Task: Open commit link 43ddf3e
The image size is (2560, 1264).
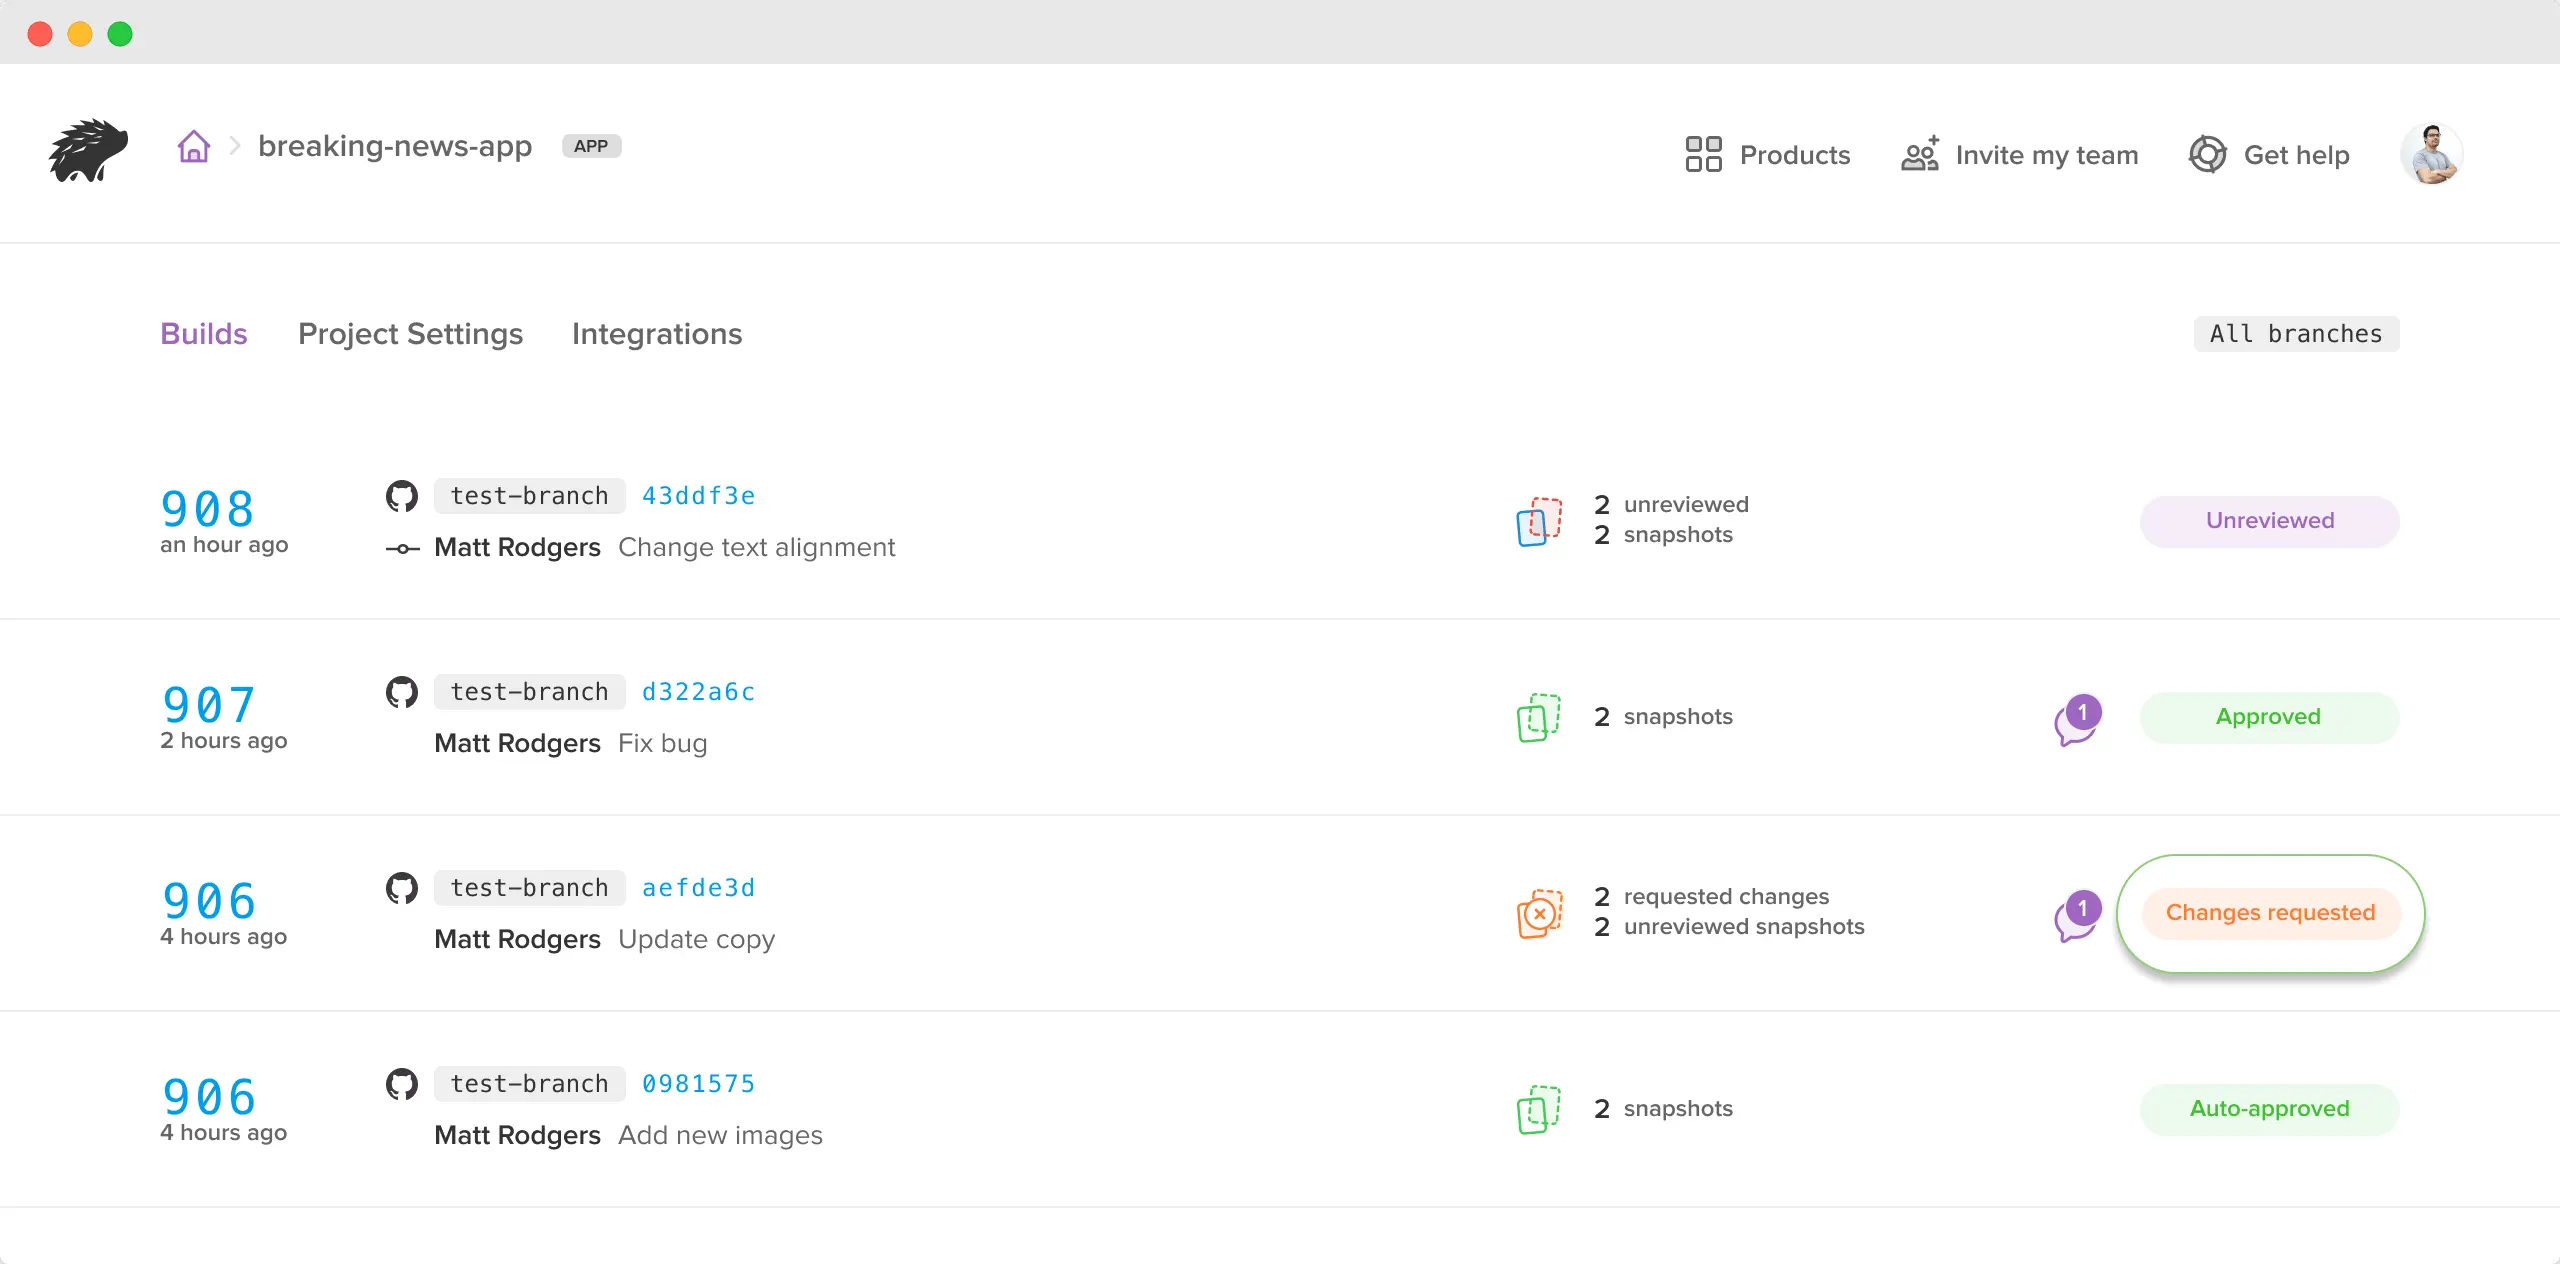Action: 698,496
